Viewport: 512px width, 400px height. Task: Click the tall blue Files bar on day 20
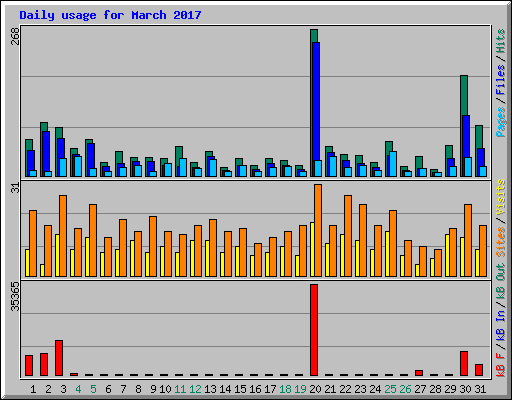pyautogui.click(x=316, y=101)
